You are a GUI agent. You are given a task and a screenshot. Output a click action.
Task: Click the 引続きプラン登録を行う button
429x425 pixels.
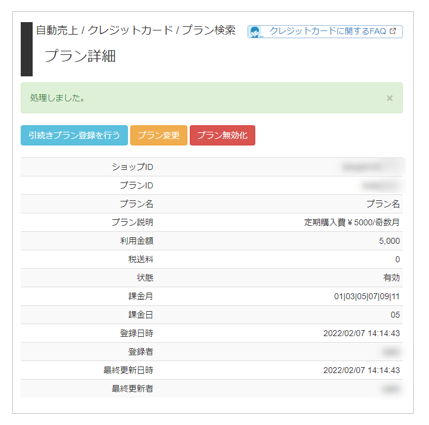coord(74,135)
